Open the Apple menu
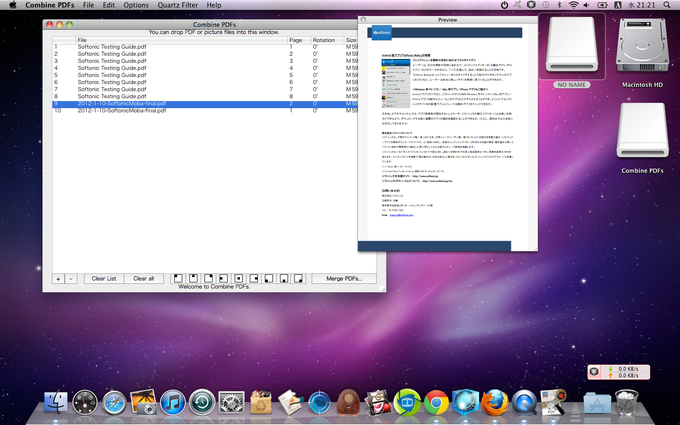The width and height of the screenshot is (680, 425). [13, 5]
